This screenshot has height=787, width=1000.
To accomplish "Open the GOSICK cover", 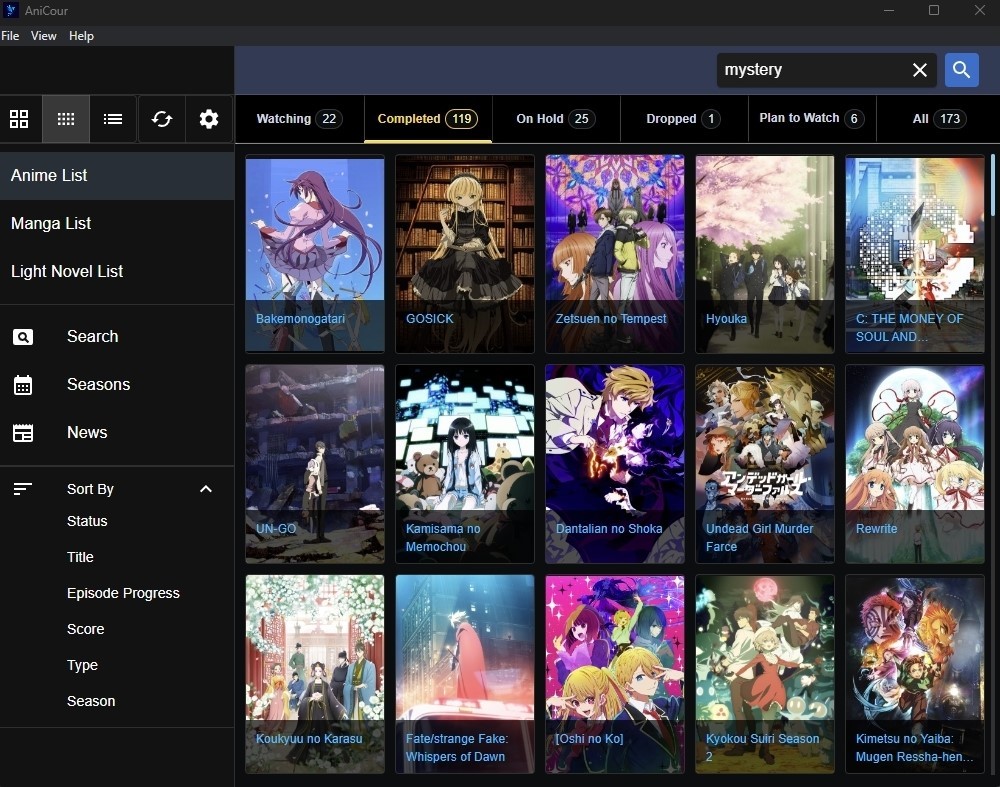I will click(x=465, y=254).
